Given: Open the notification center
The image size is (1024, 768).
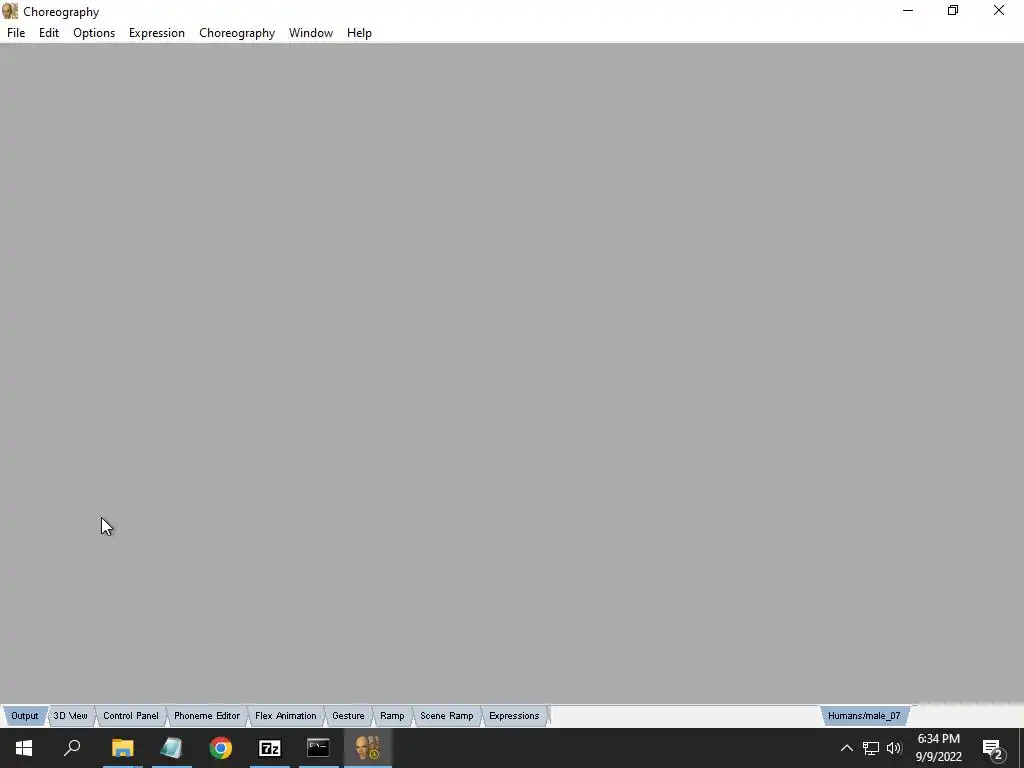Looking at the screenshot, I should pos(993,748).
